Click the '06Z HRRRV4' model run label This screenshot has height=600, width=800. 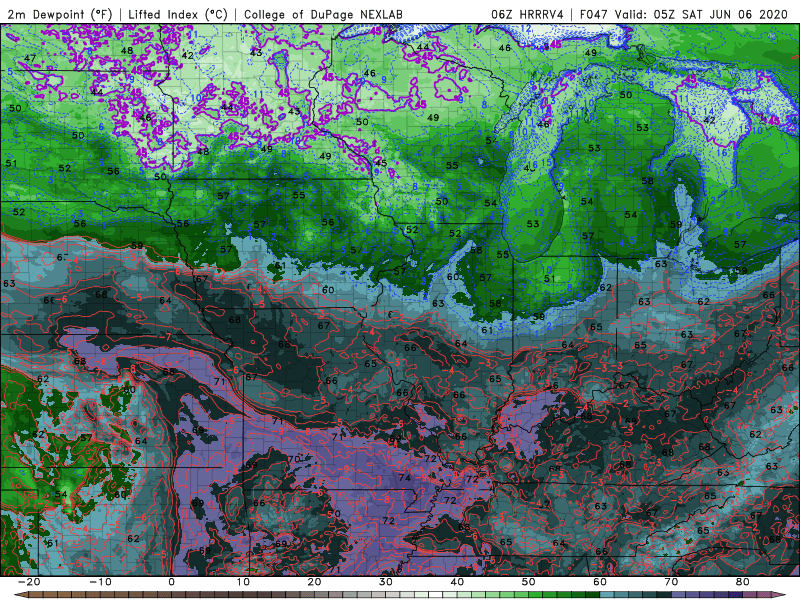pos(527,14)
